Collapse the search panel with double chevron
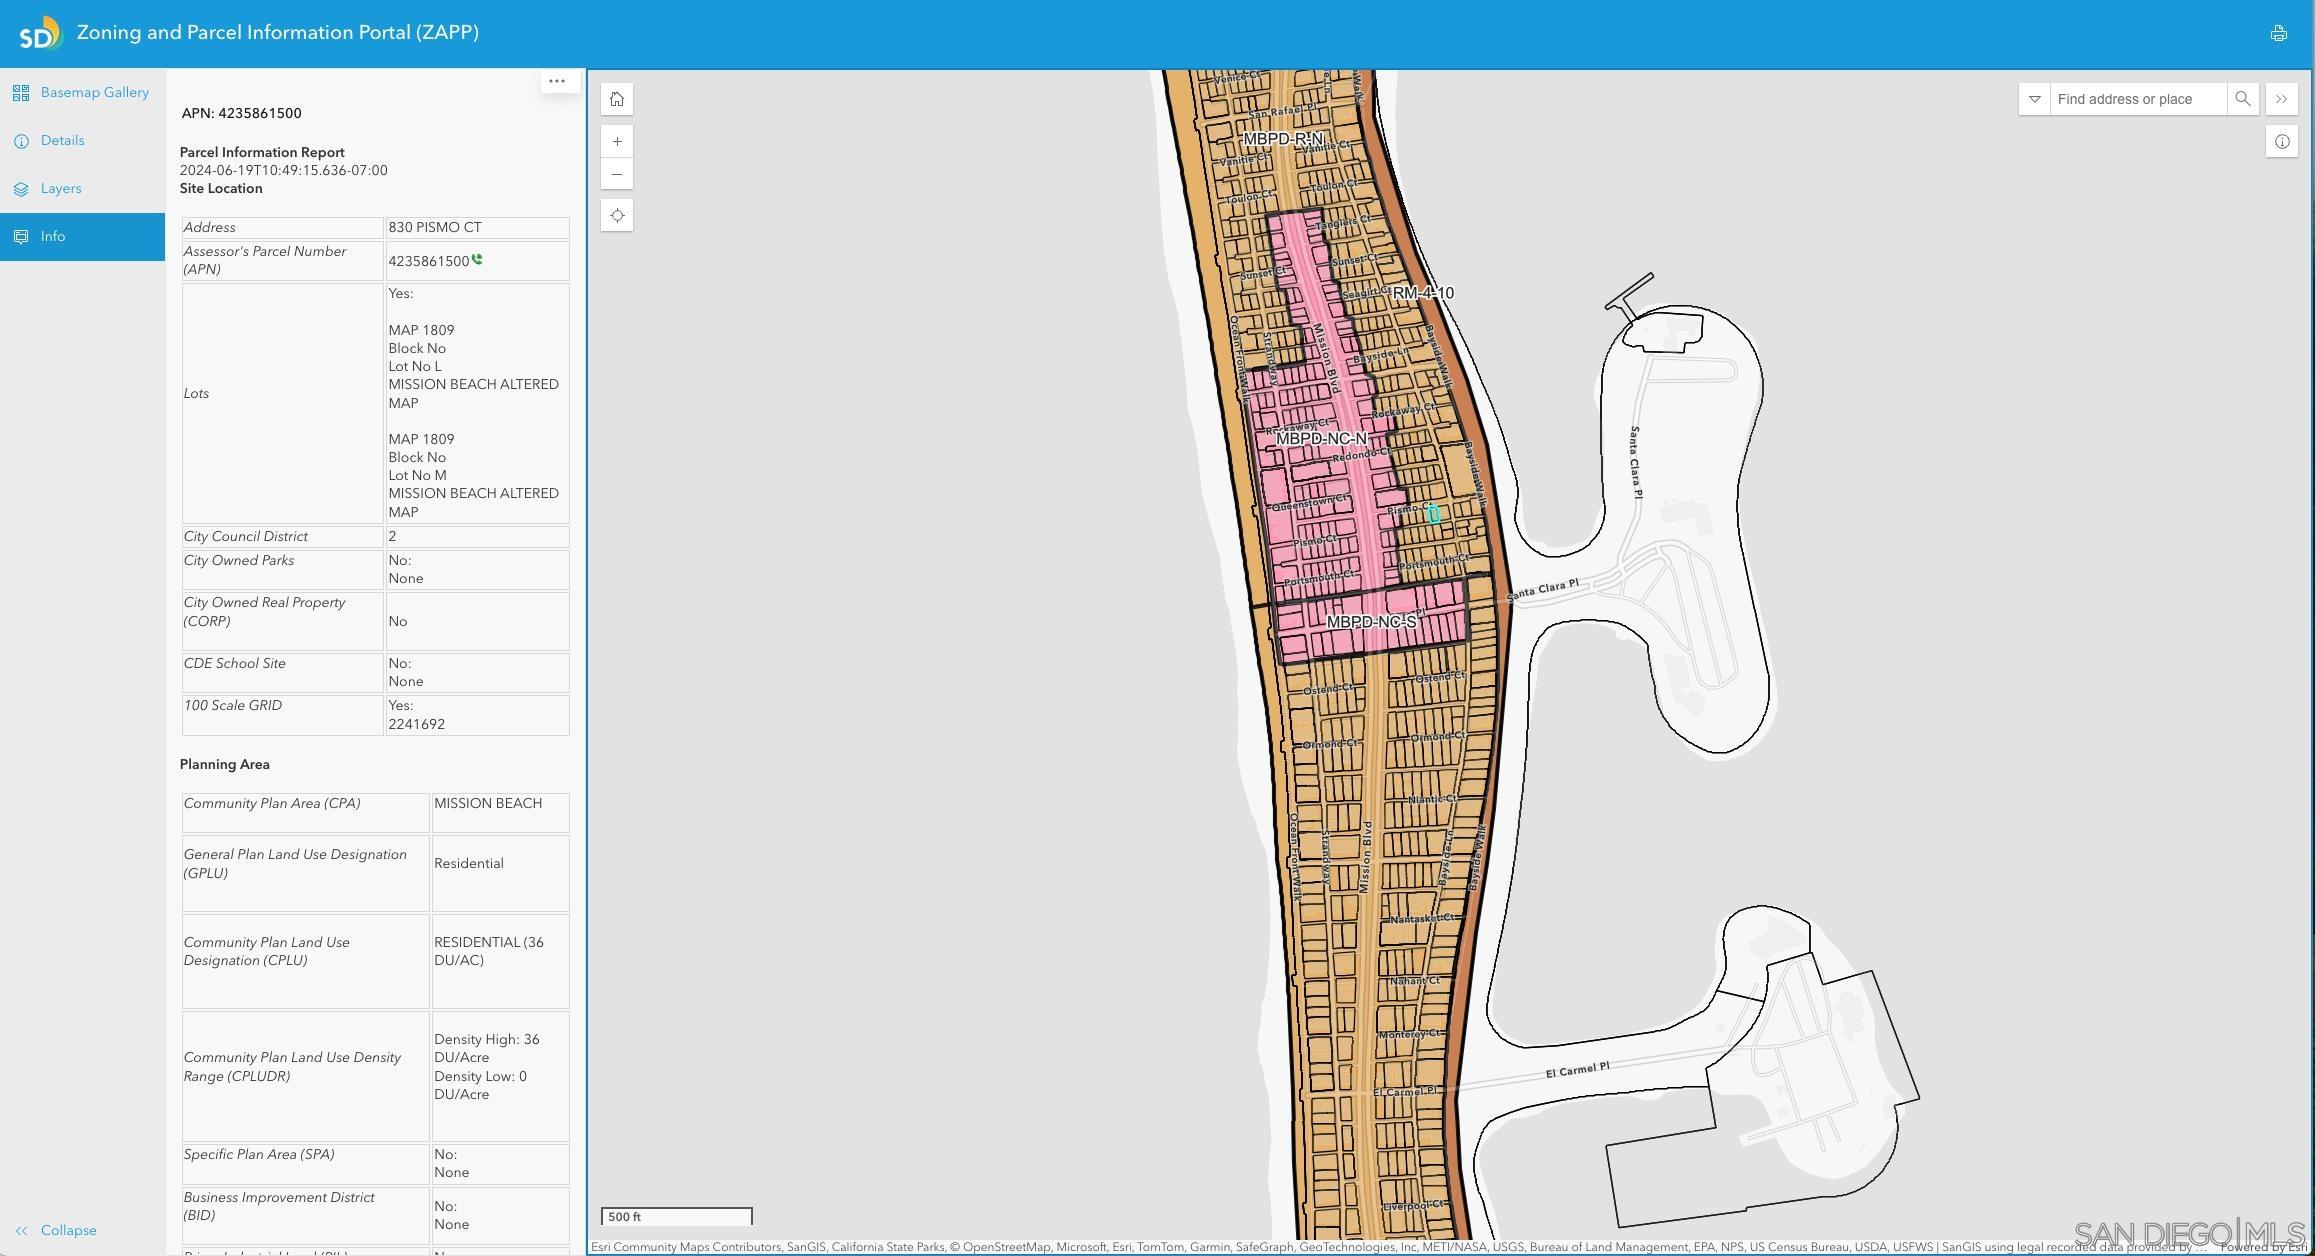The image size is (2315, 1256). point(2281,99)
